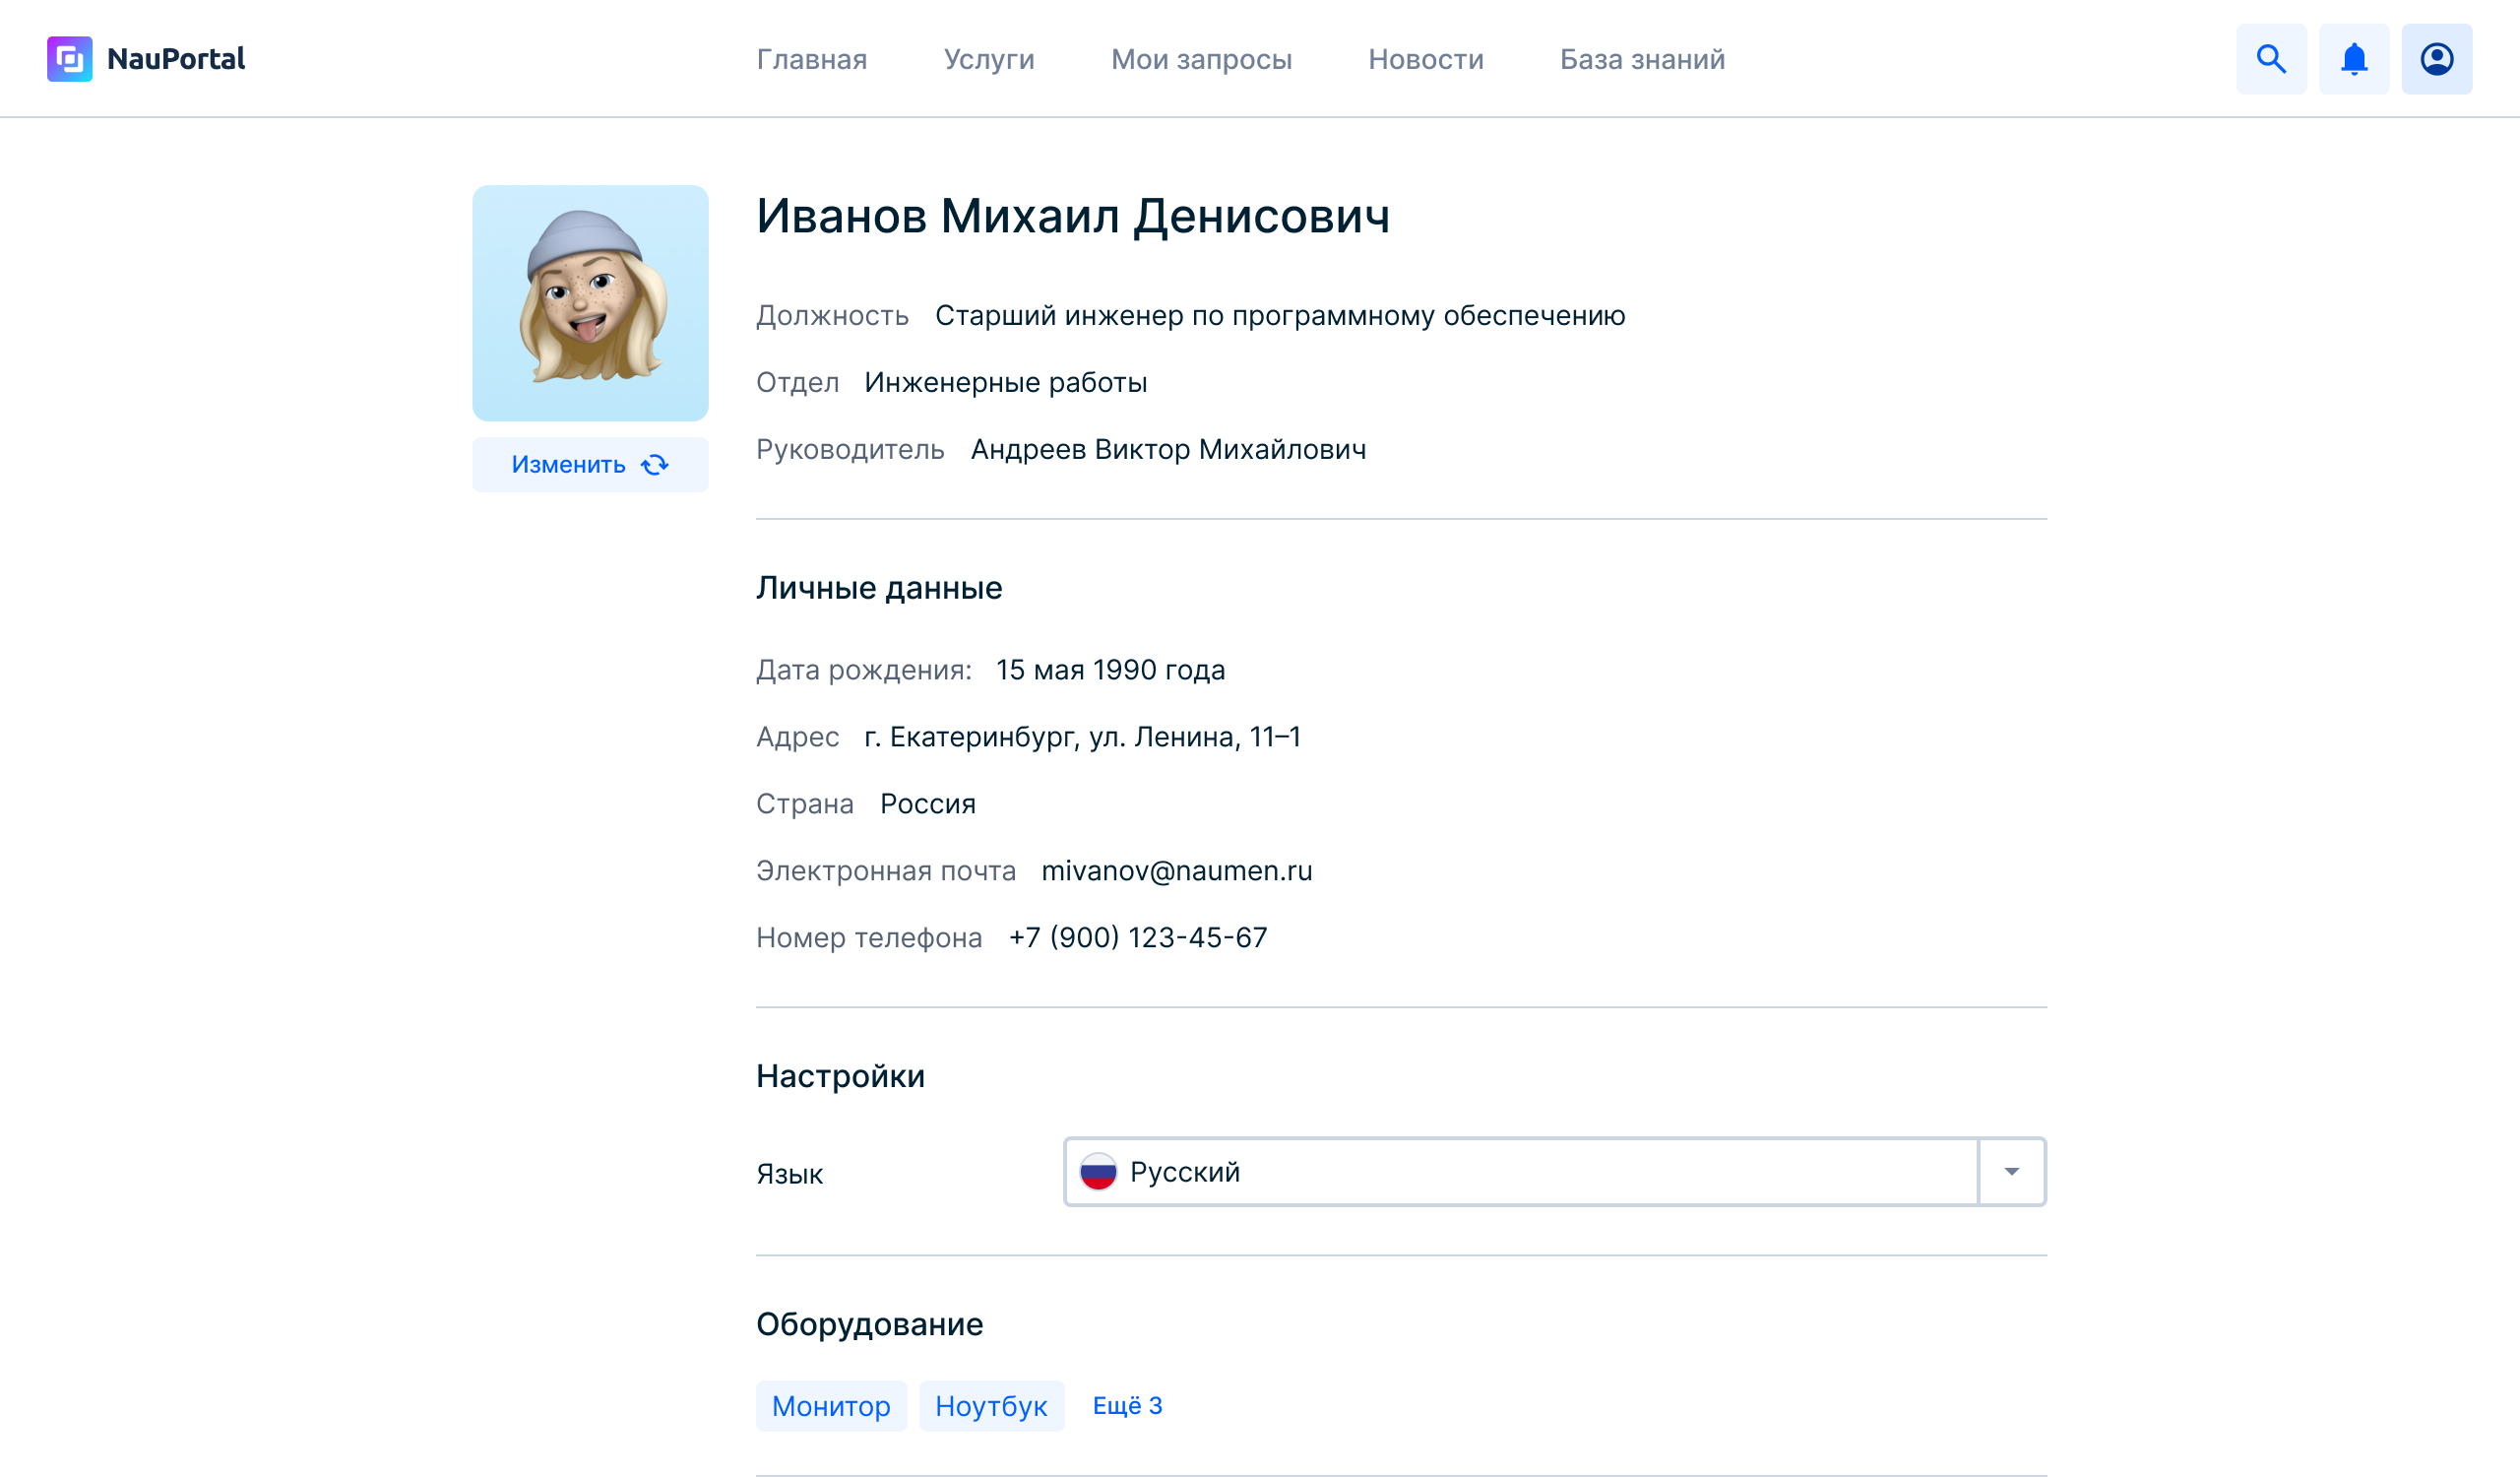Click the Язык label

(789, 1174)
